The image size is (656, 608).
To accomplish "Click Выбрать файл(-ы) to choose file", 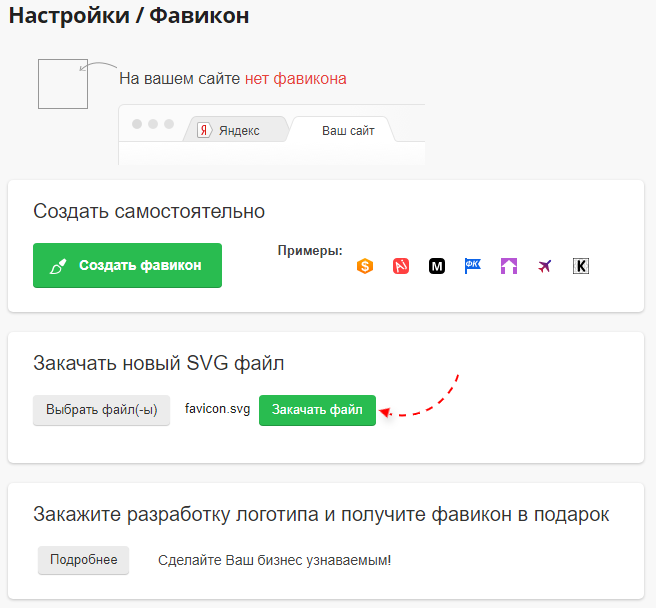I will (x=101, y=410).
